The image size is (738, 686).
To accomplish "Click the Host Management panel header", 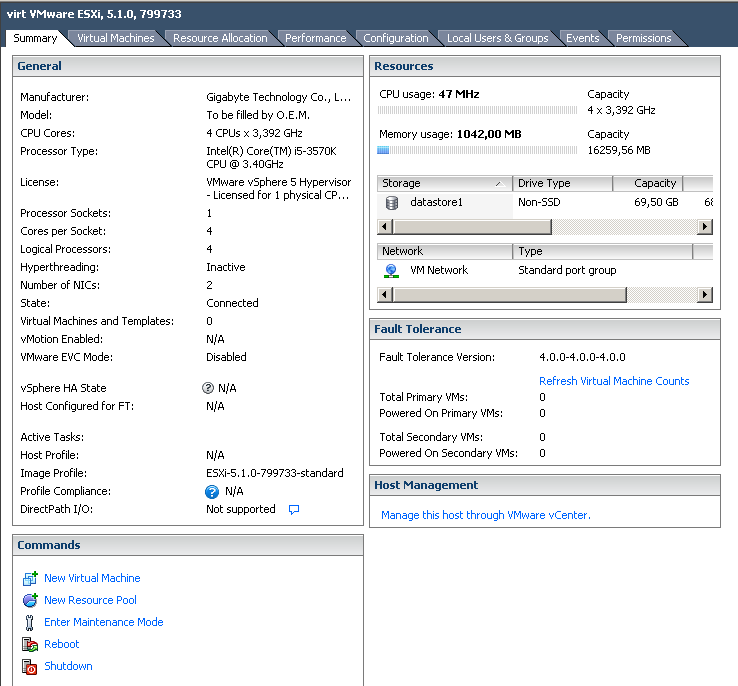I will pos(545,485).
